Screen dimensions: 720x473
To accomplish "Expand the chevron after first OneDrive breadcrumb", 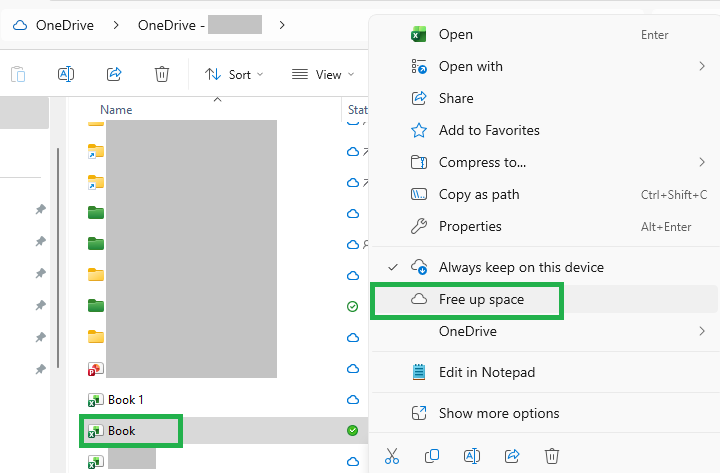I will (116, 25).
